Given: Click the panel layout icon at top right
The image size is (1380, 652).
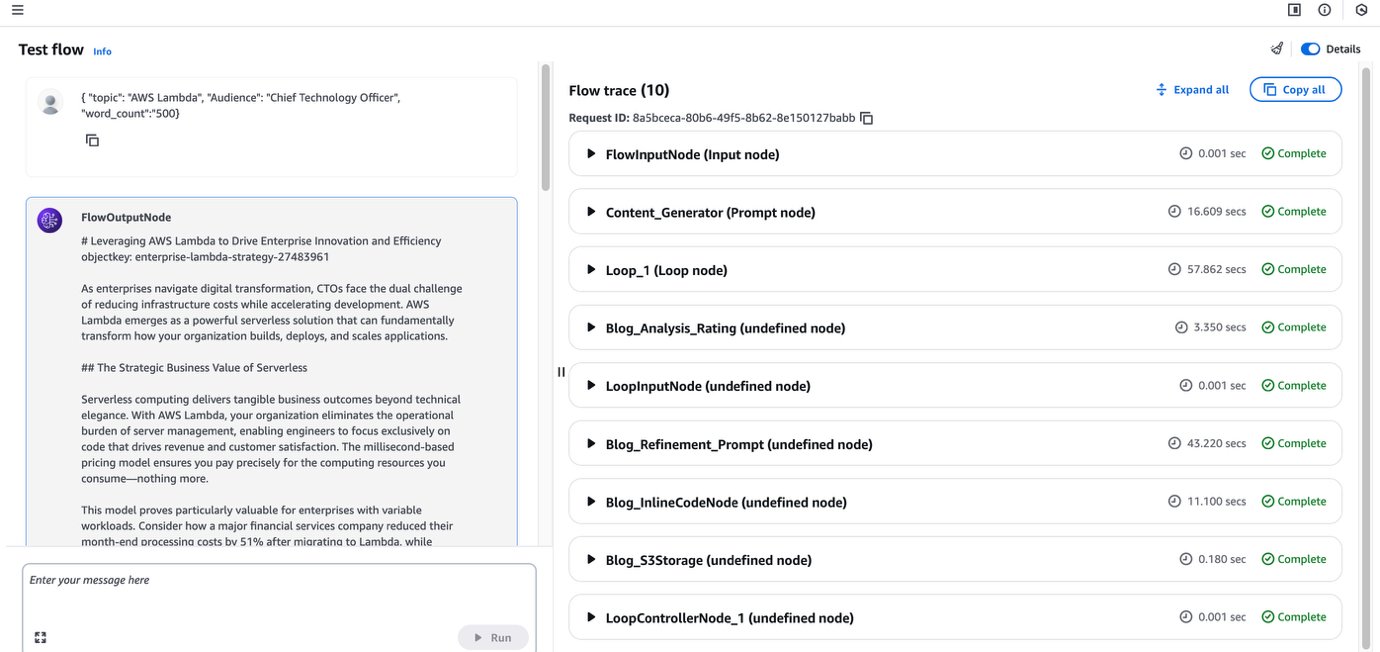Looking at the screenshot, I should [1294, 10].
